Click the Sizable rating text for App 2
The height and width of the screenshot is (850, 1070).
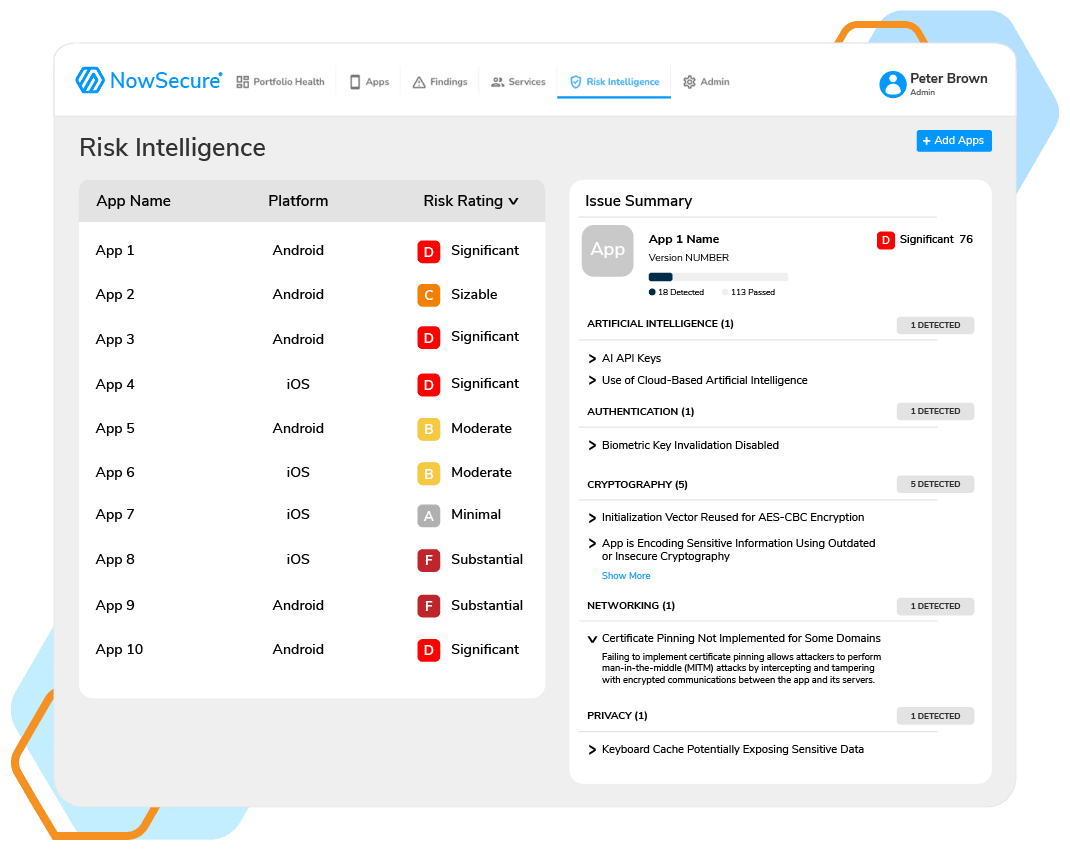[x=474, y=295]
